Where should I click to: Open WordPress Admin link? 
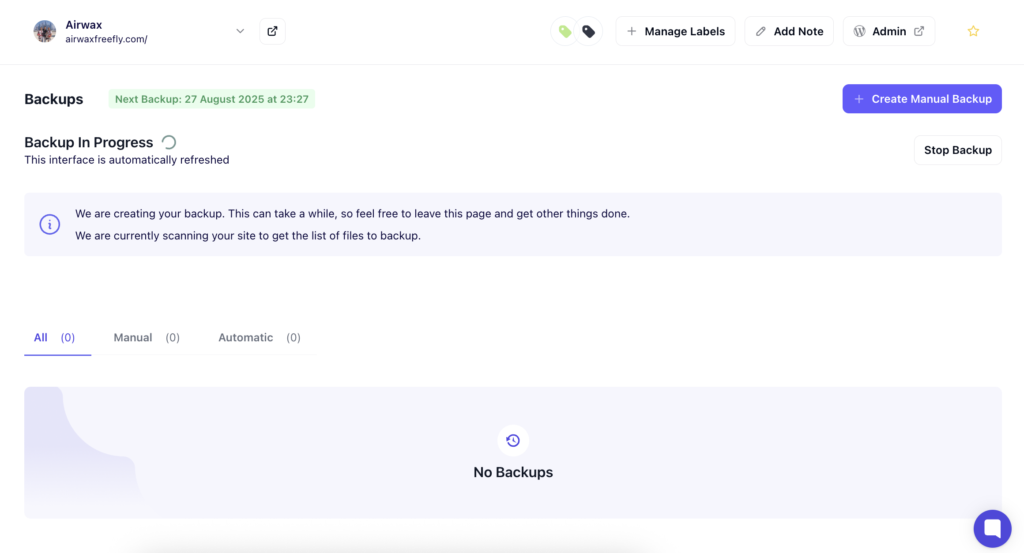coord(889,31)
